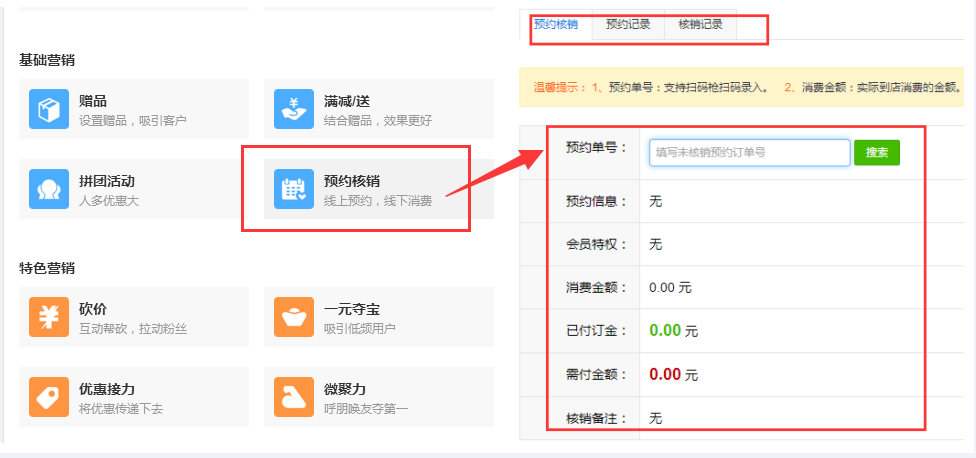
Task: Switch to the 核销记录 tab
Action: 700,24
